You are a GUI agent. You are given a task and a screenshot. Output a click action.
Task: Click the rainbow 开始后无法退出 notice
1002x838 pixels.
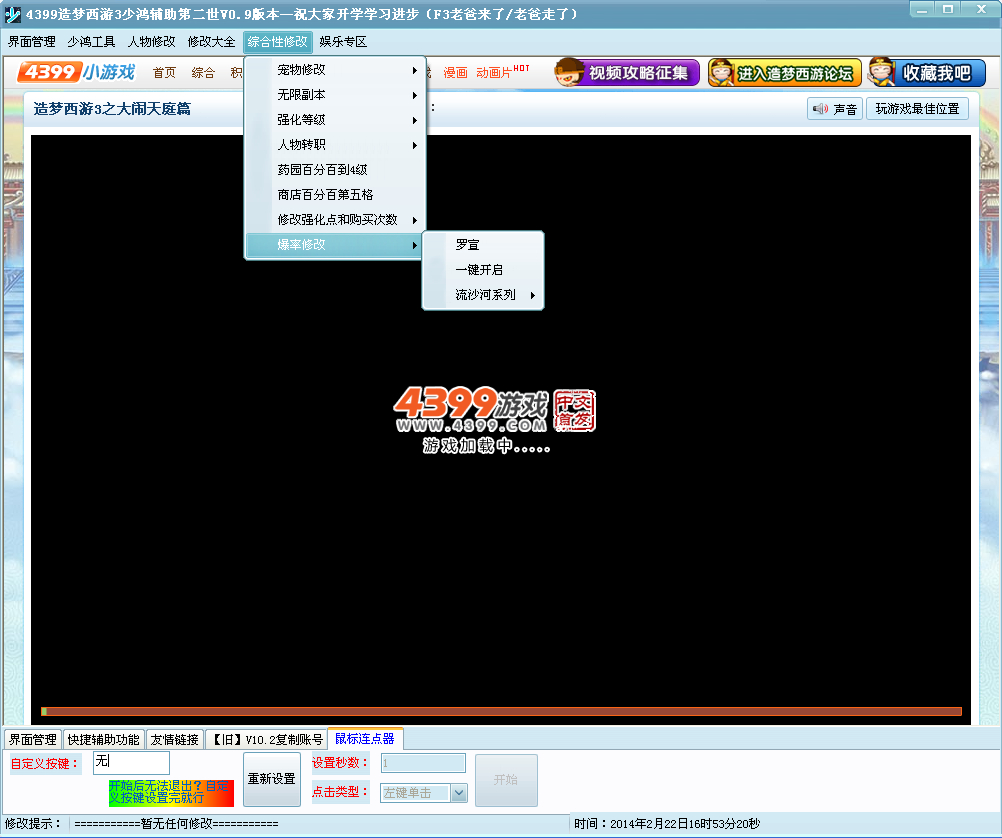[171, 793]
